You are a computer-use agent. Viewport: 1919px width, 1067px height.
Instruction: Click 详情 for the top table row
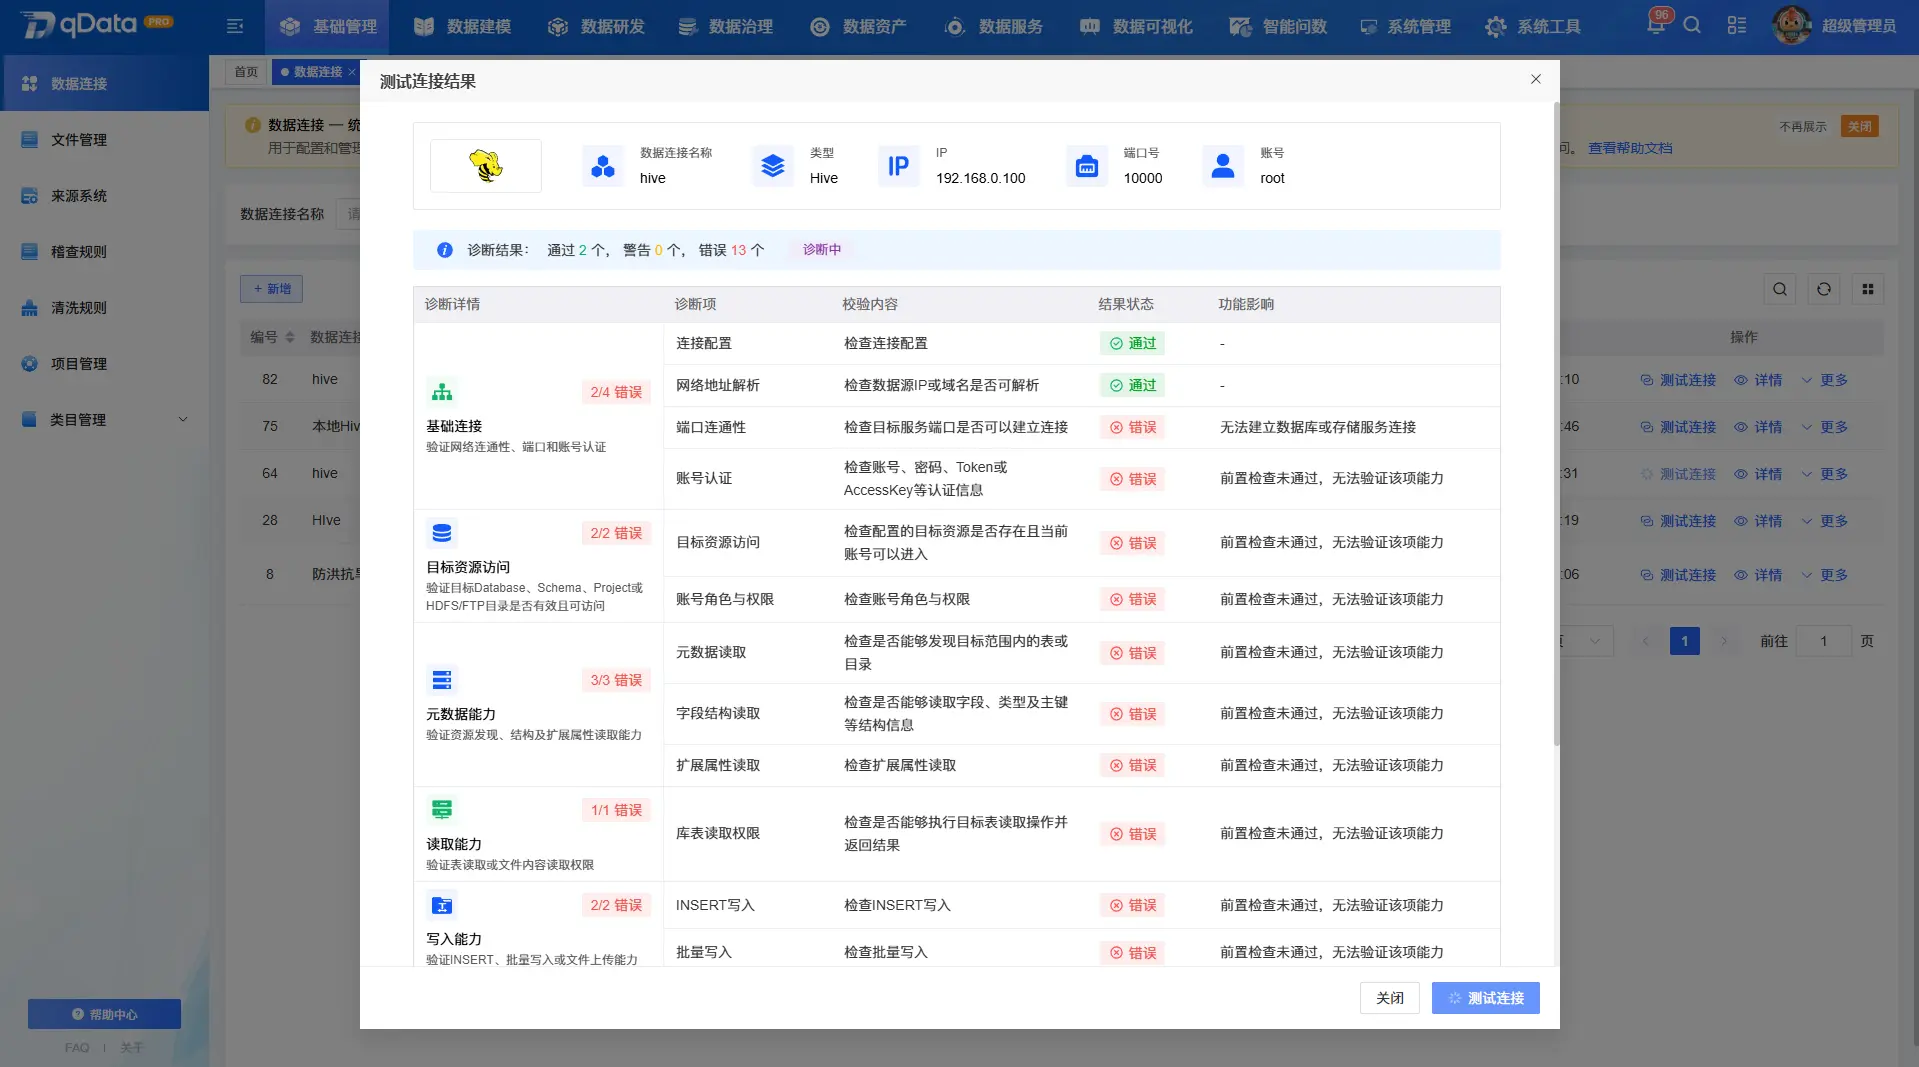point(1758,380)
